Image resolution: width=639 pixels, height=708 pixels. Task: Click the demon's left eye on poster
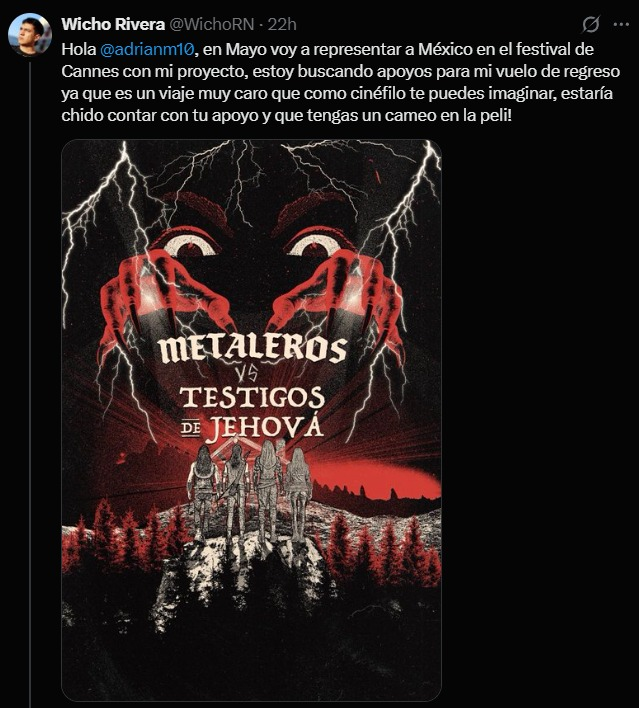click(x=189, y=247)
